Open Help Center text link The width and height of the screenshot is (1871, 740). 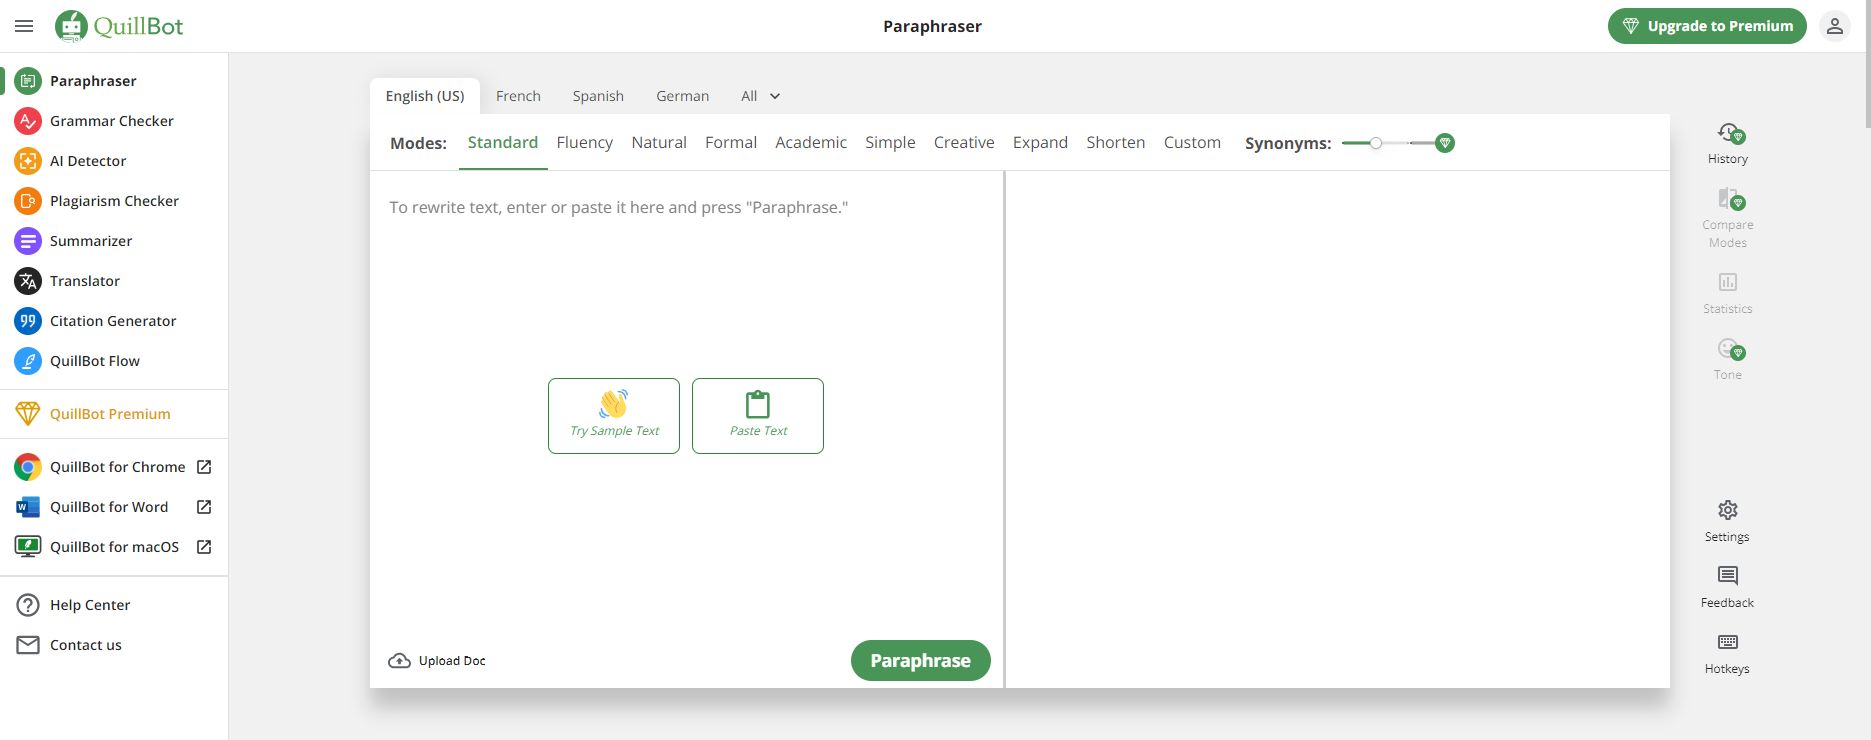coord(90,605)
